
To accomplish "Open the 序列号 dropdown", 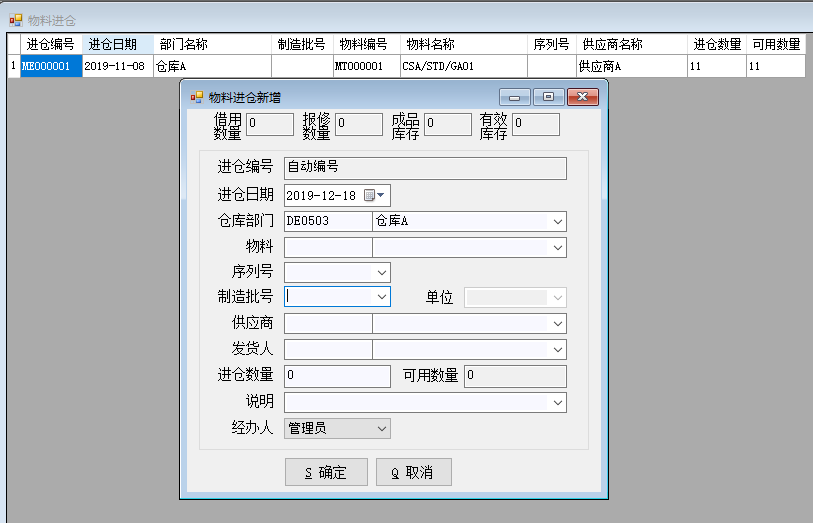I will coord(381,272).
